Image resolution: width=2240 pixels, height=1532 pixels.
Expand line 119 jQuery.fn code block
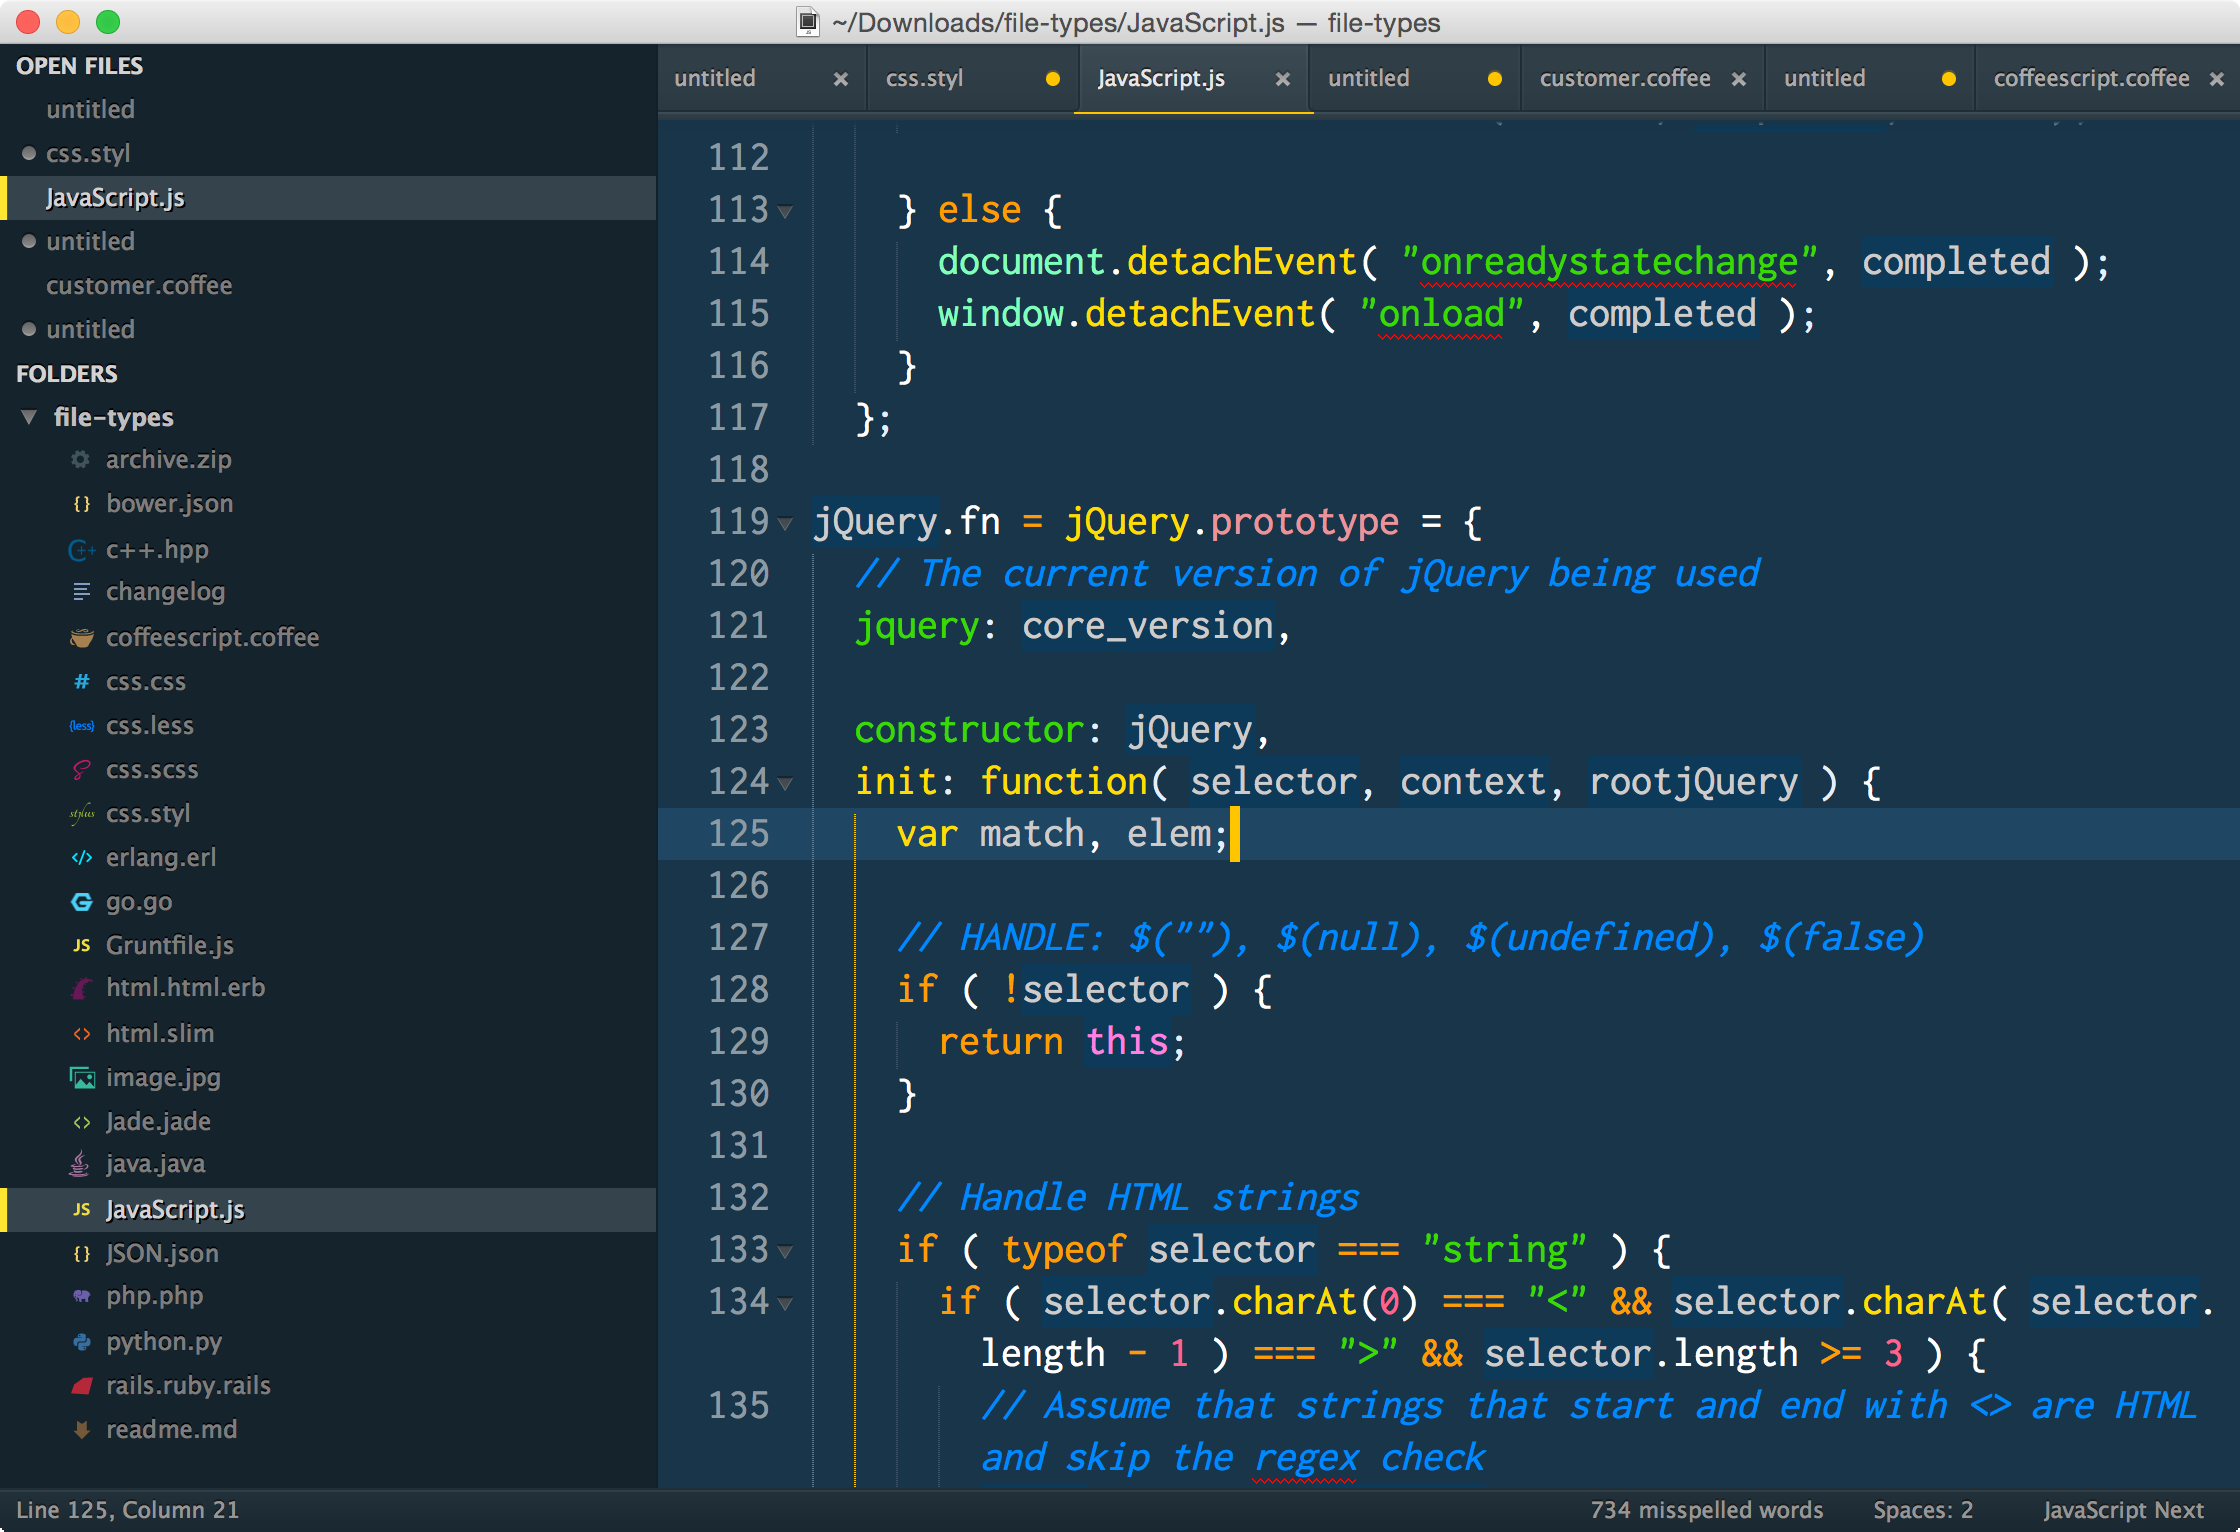786,523
